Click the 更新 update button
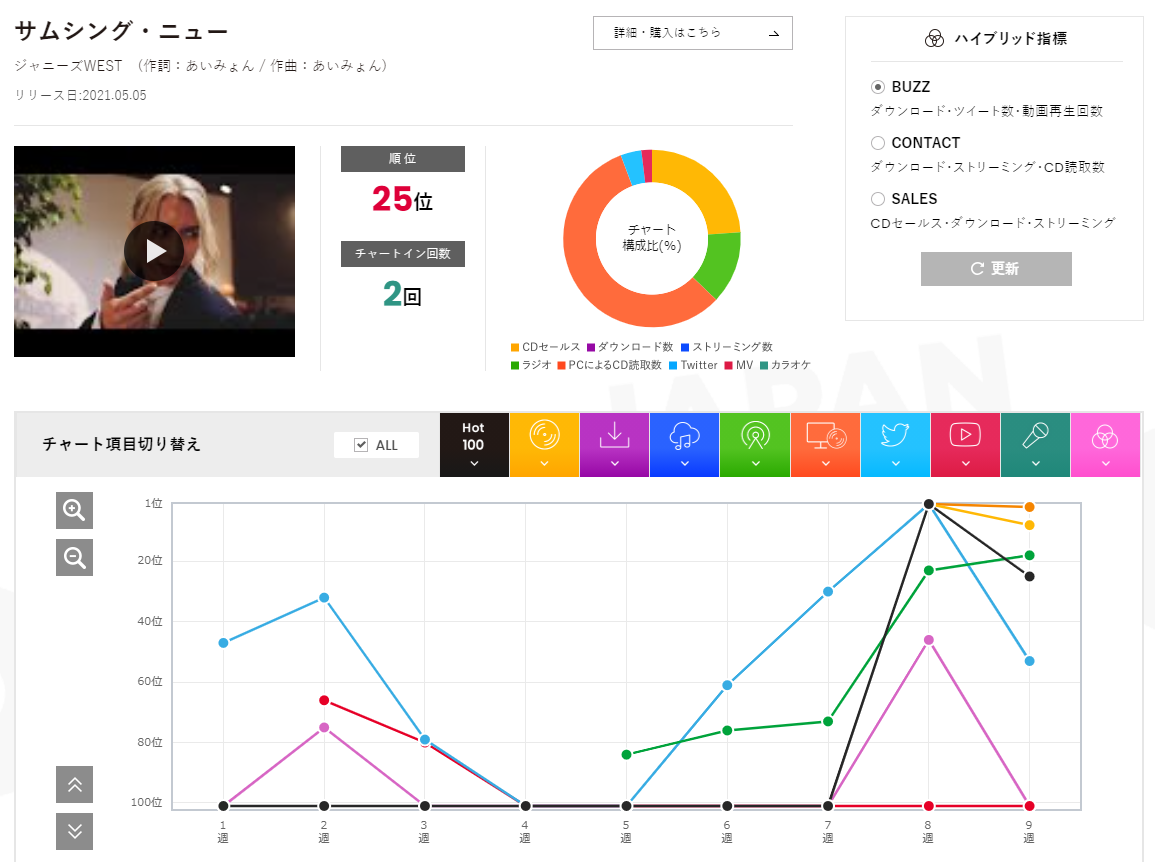Viewport: 1155px width, 862px height. [x=996, y=269]
